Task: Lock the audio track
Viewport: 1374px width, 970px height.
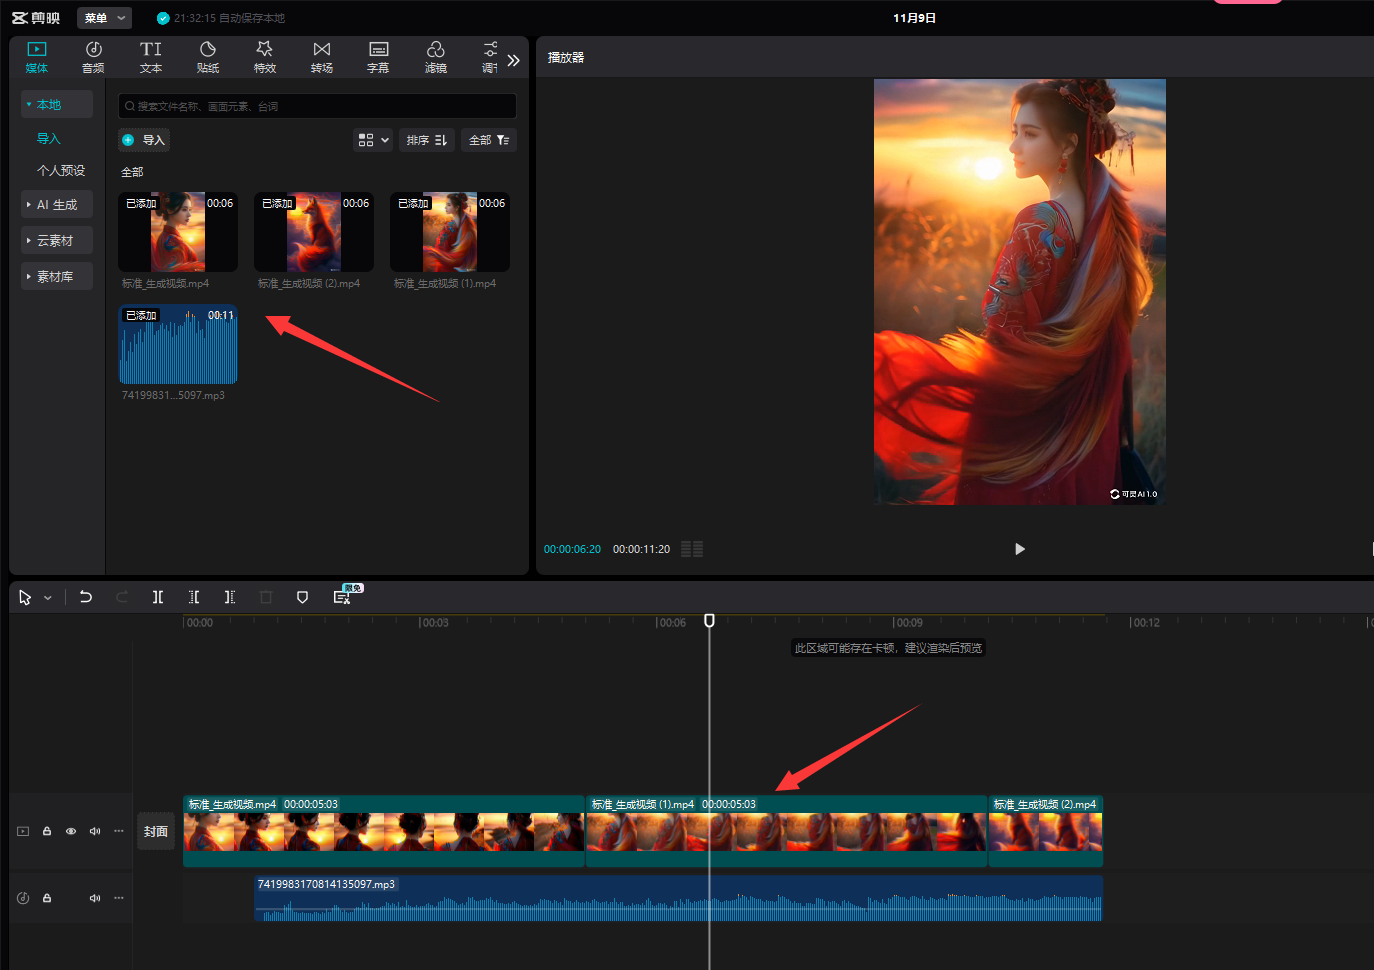Action: 47,898
